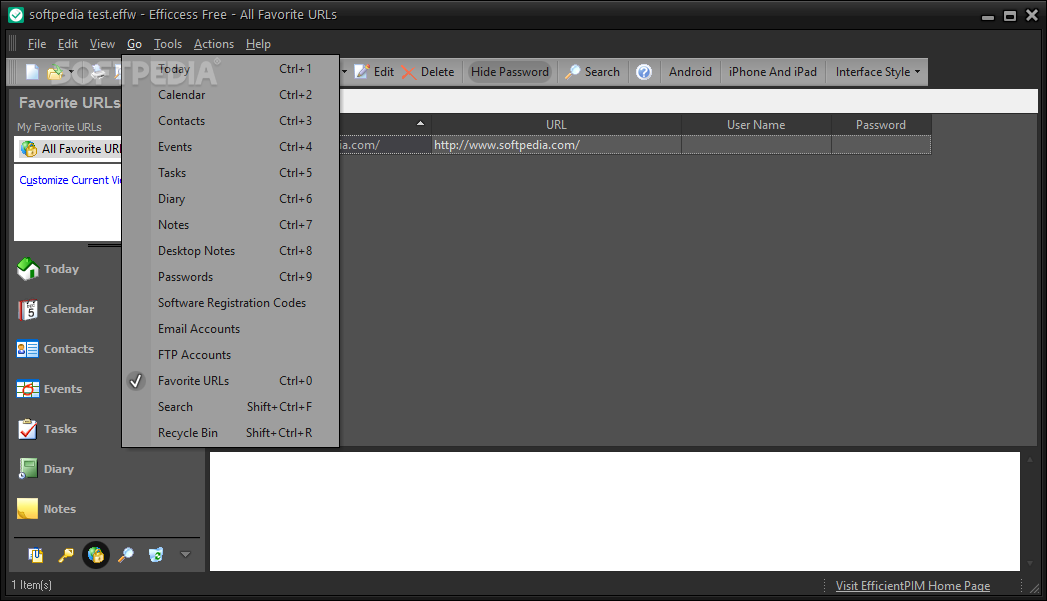The image size is (1047, 601).
Task: Choose Search in the Go menu
Action: 230,407
